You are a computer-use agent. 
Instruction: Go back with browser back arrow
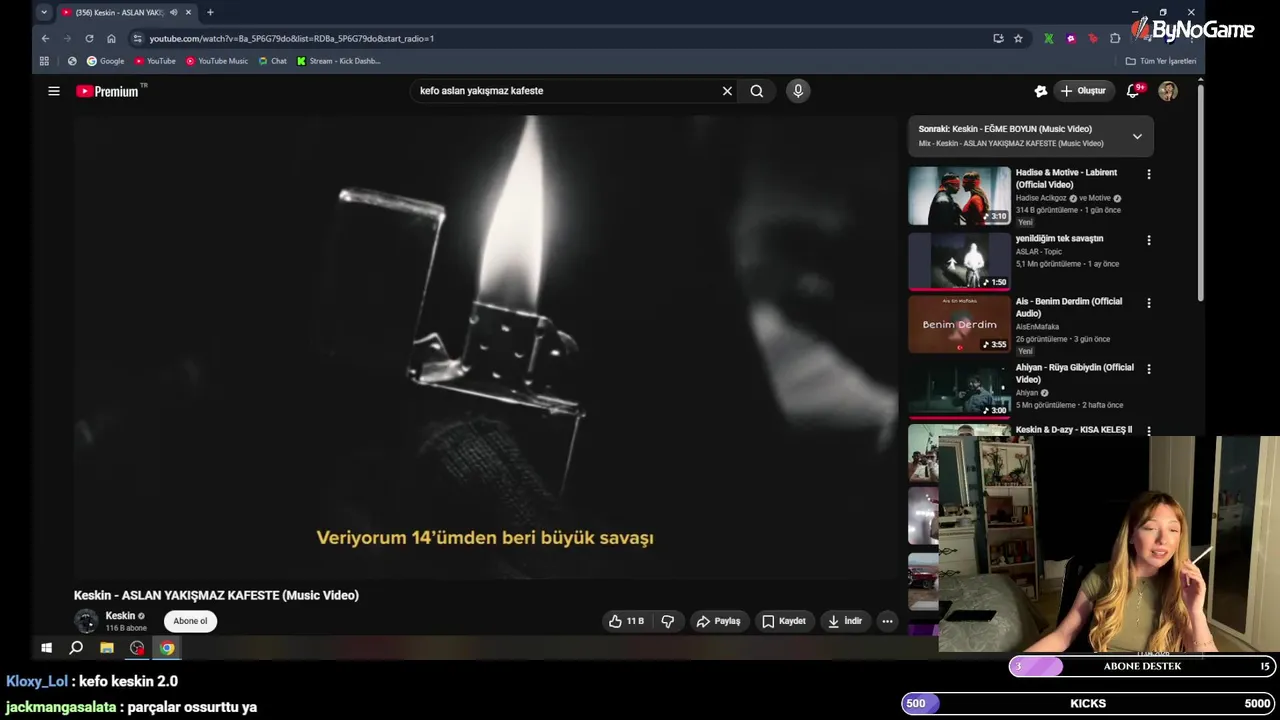tap(45, 38)
